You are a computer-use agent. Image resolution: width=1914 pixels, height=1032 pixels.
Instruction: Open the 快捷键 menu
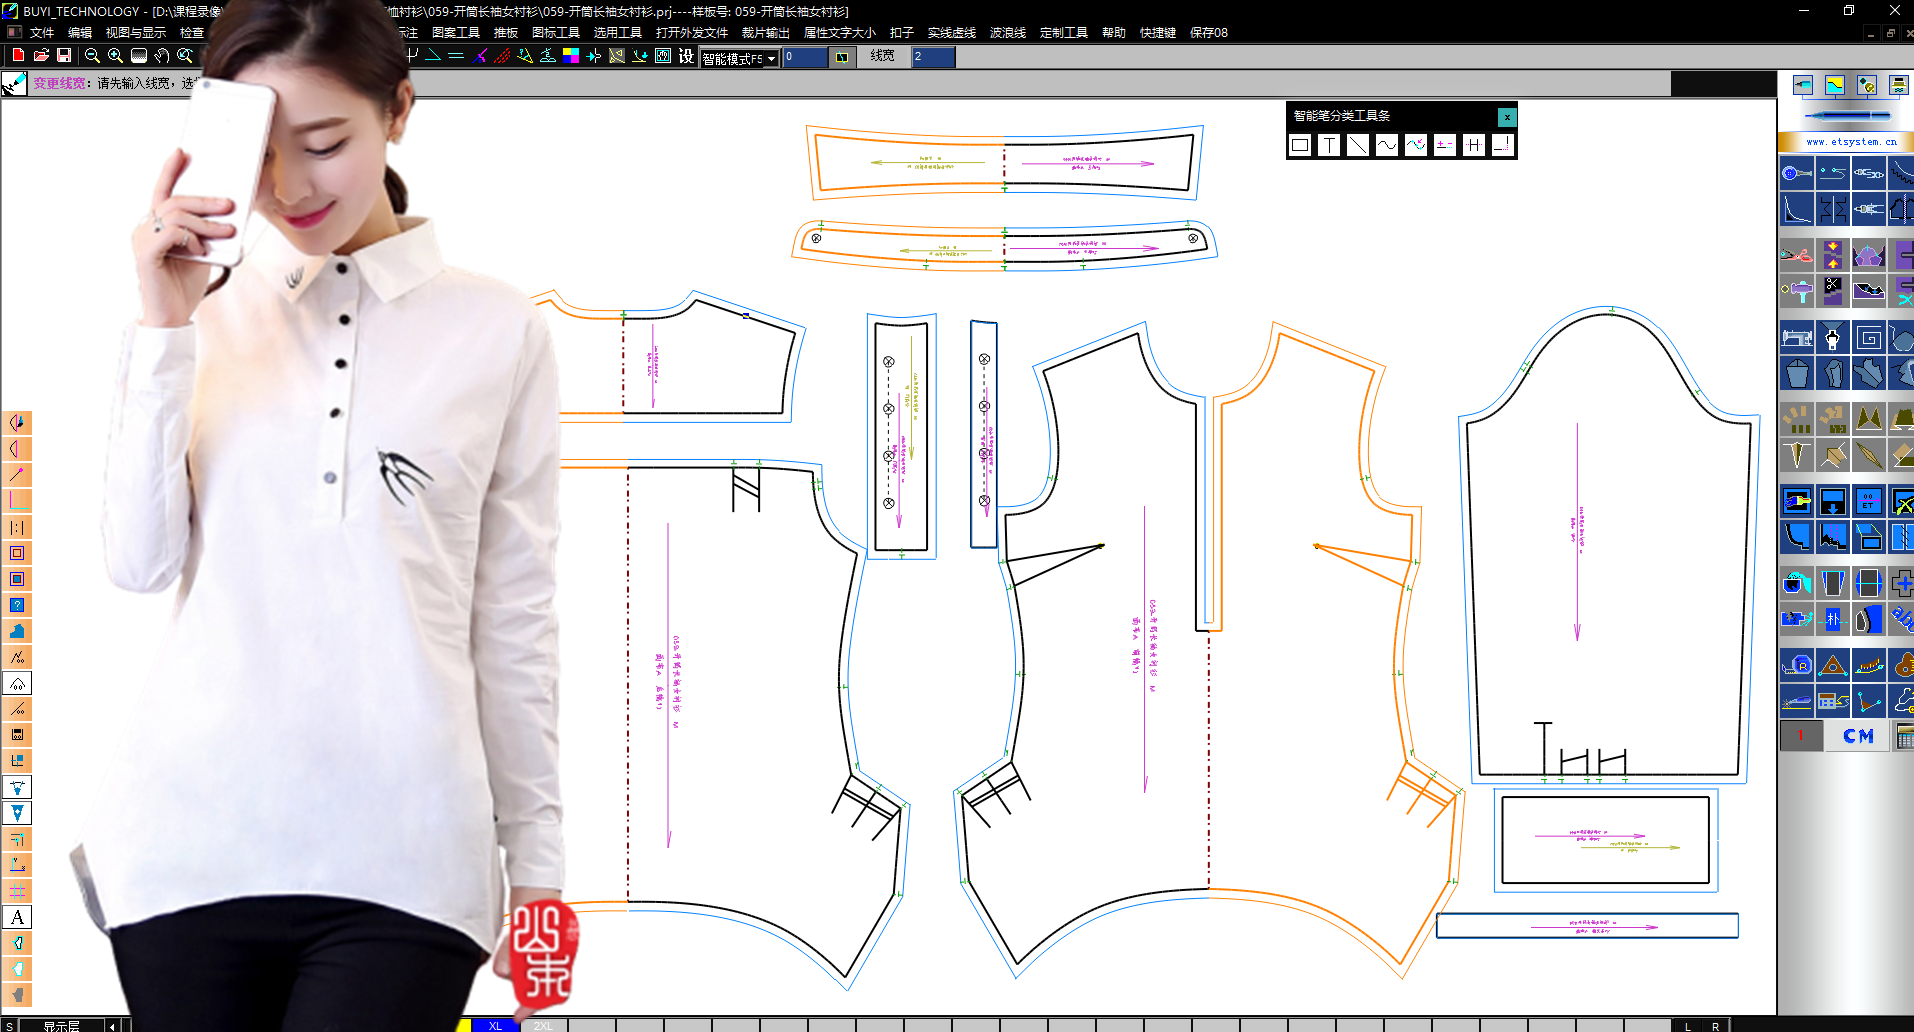click(x=1158, y=32)
